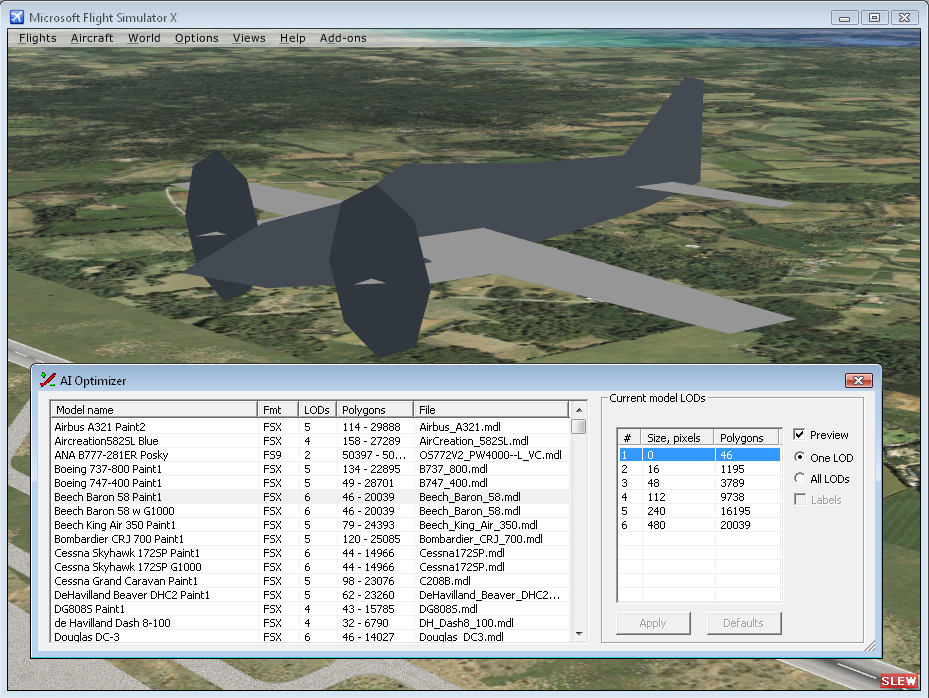Screen dimensions: 929x698
Task: Click the Defaults button
Action: point(744,623)
